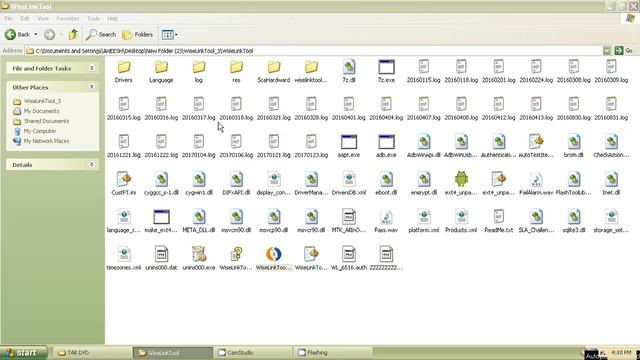Select the Android ext4_unpa... icon
This screenshot has width=640, height=360.
click(461, 184)
